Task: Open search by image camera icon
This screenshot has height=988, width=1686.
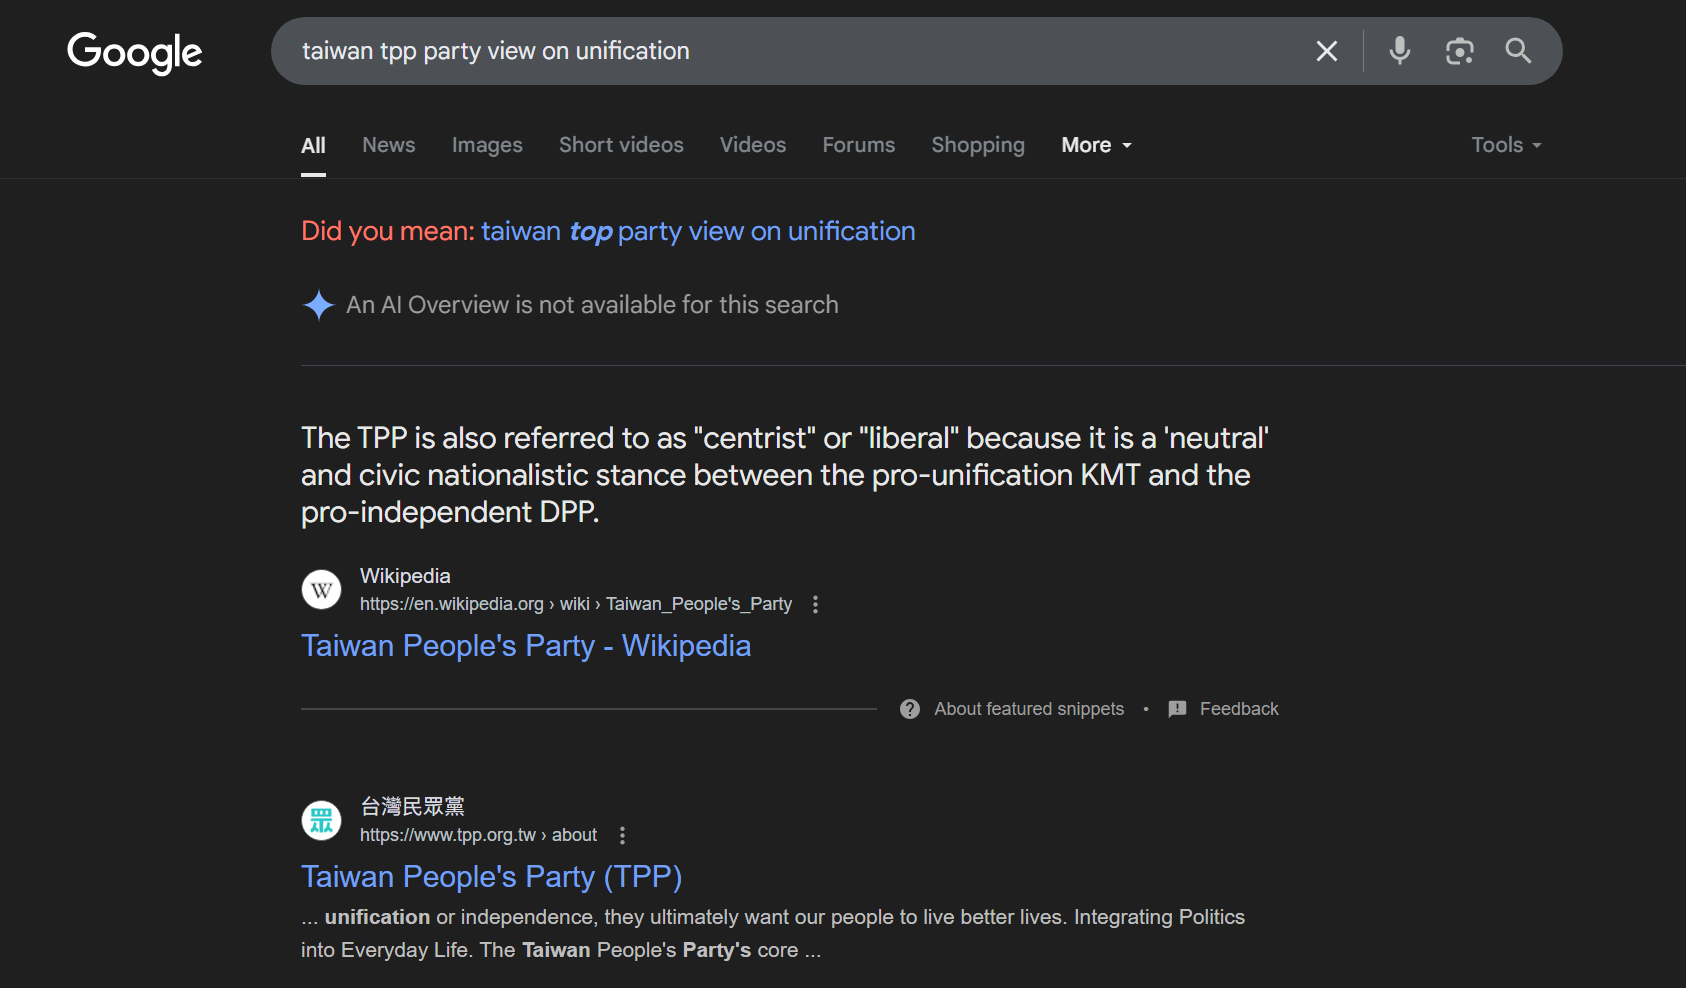Action: [x=1459, y=51]
